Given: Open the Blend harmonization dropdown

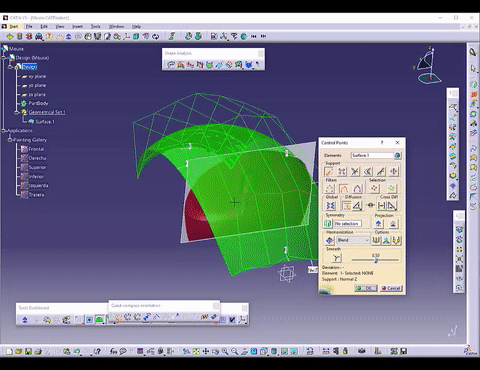Looking at the screenshot, I should coord(353,240).
